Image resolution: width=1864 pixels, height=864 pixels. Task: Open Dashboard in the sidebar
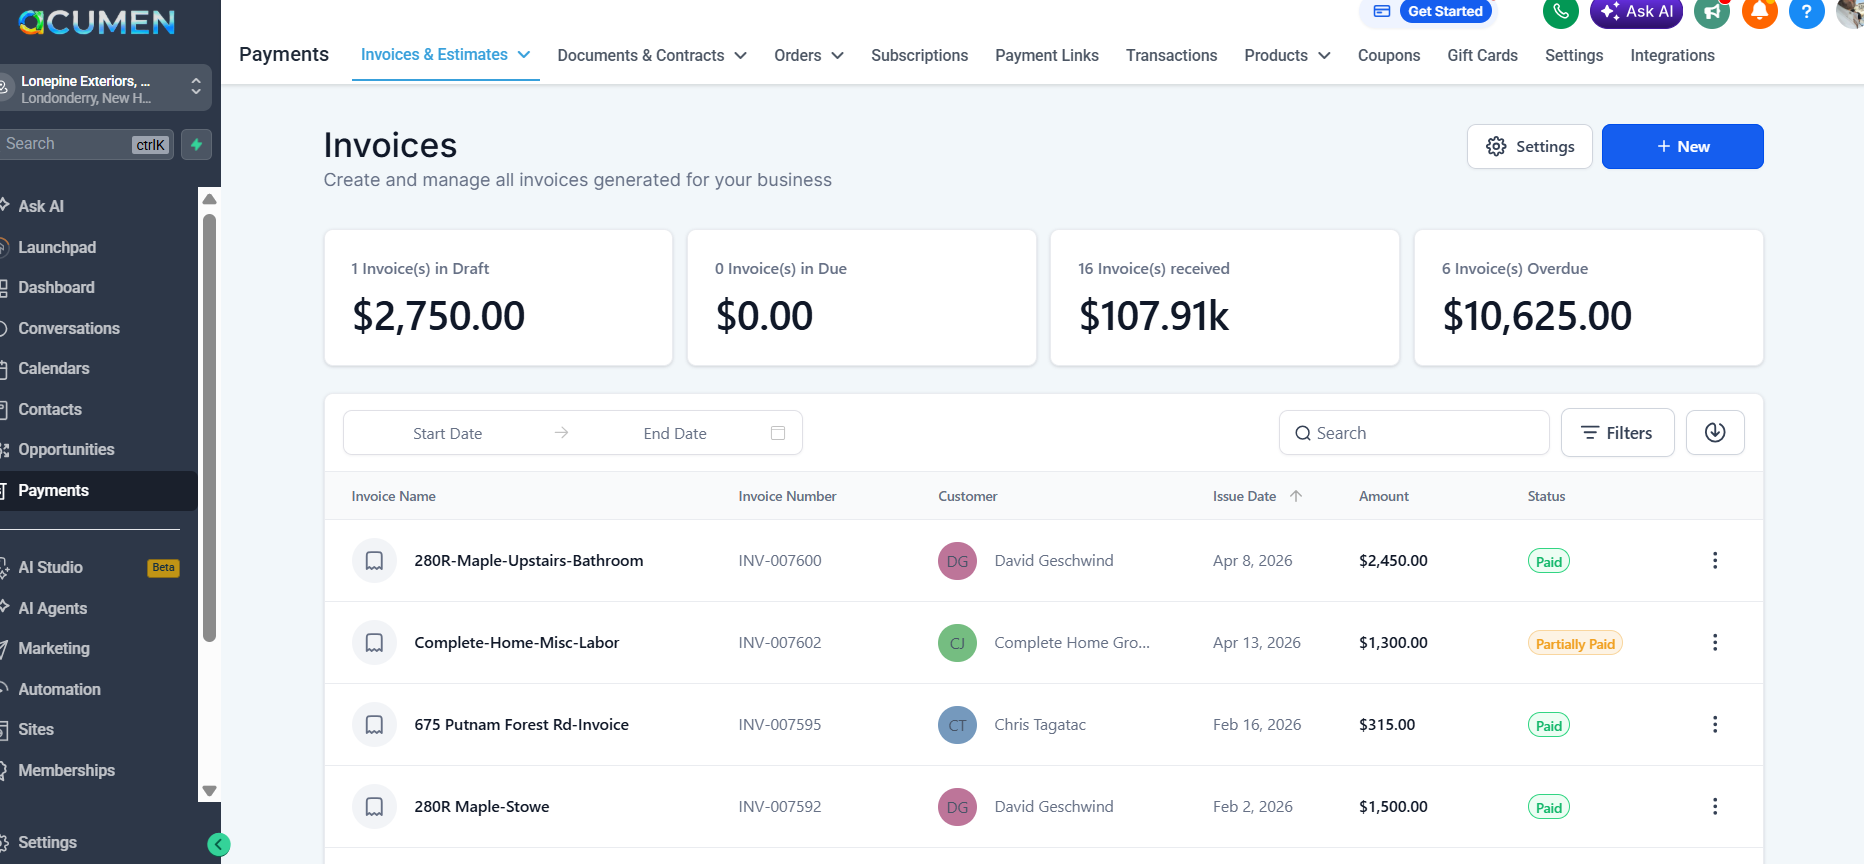(56, 288)
